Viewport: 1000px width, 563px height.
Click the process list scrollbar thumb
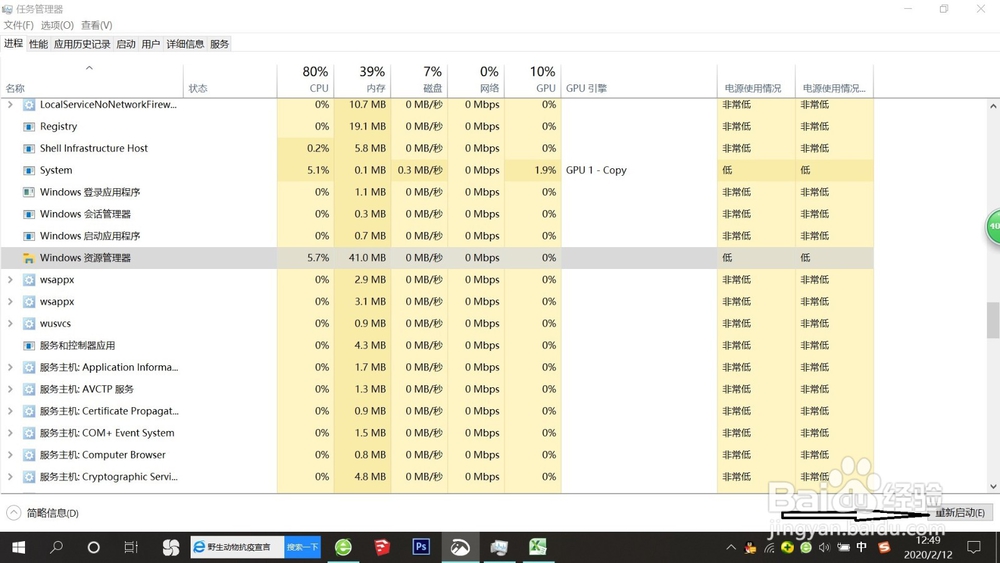click(993, 320)
